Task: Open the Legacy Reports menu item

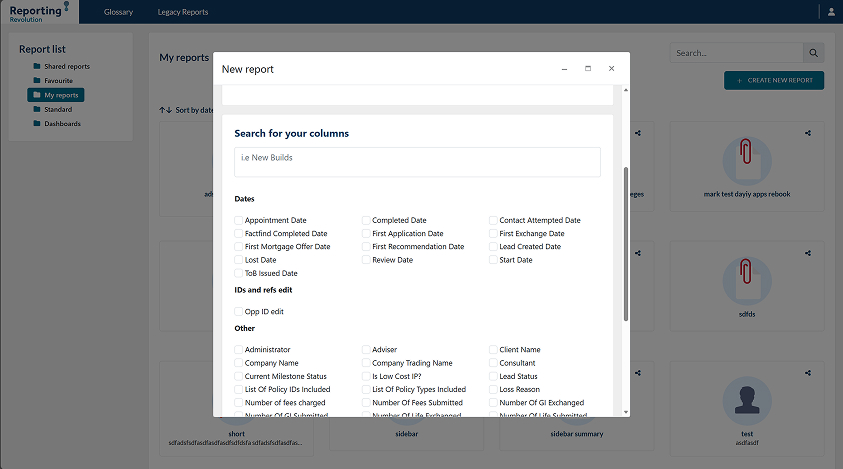Action: coord(183,12)
